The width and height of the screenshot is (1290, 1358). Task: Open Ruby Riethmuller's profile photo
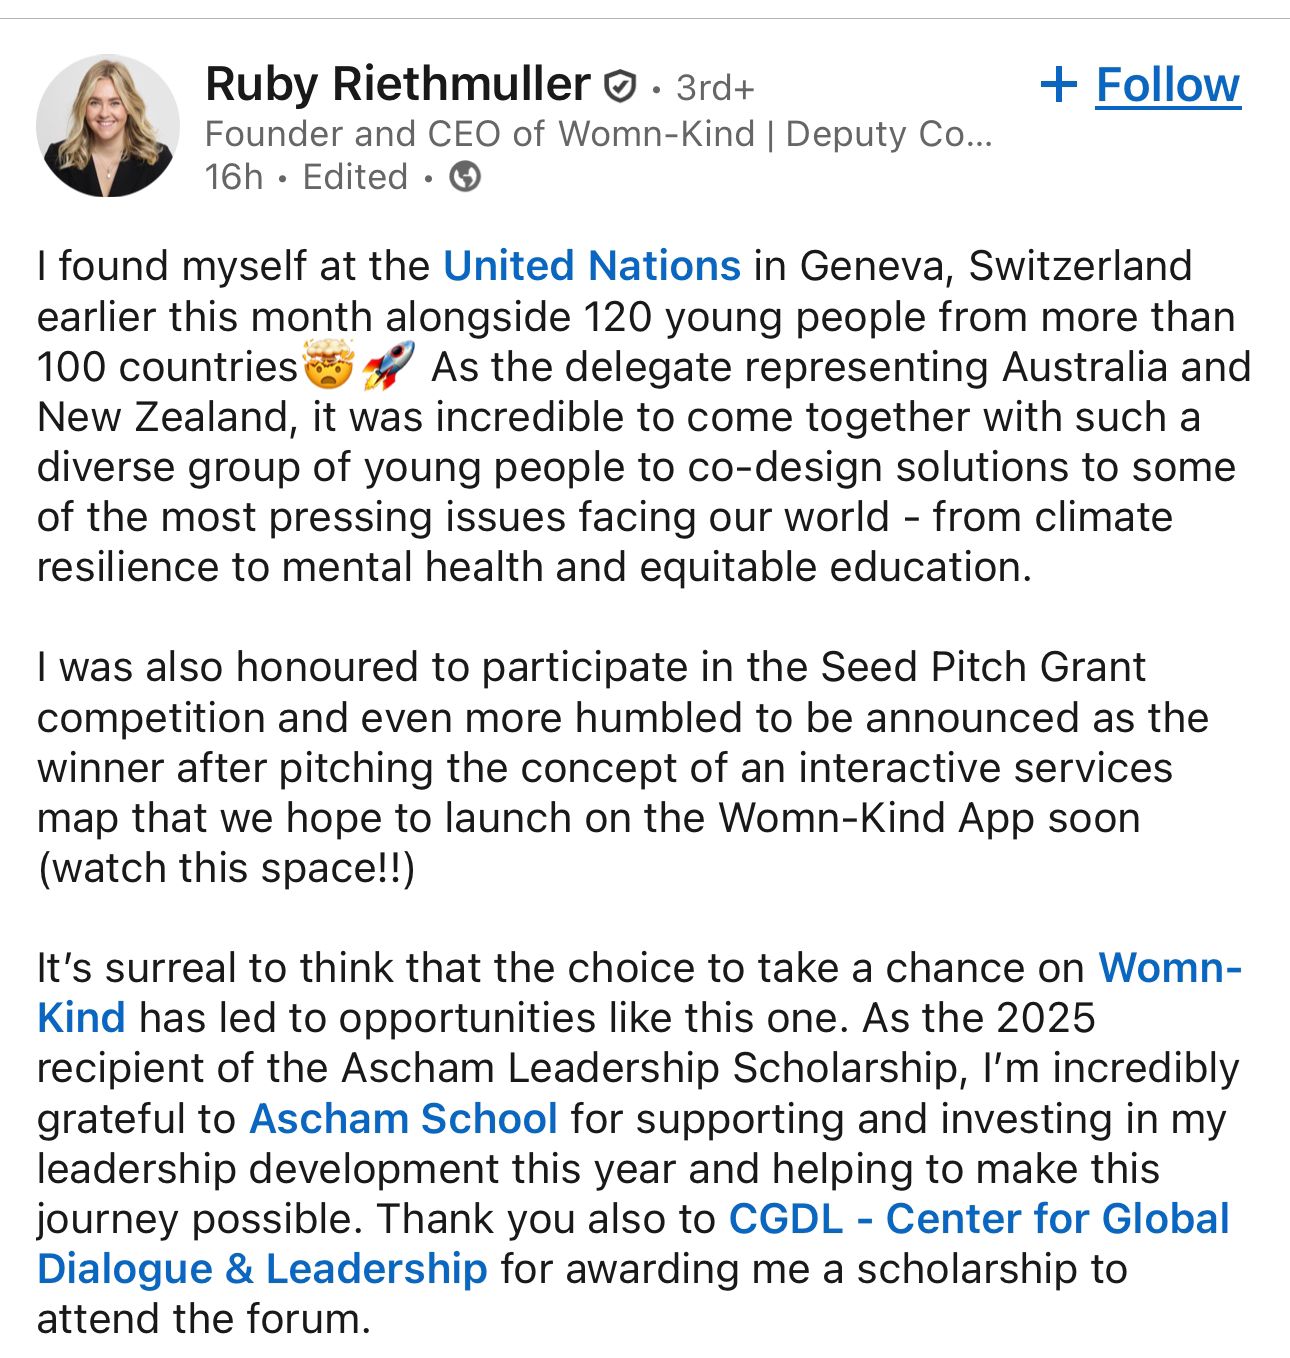click(x=107, y=125)
